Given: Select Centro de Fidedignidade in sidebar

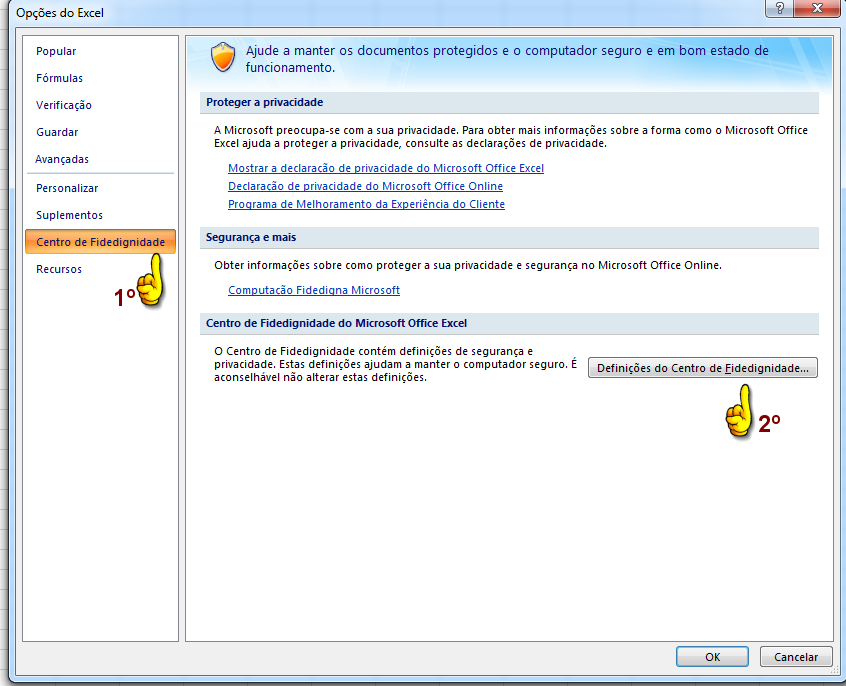Looking at the screenshot, I should [x=100, y=242].
